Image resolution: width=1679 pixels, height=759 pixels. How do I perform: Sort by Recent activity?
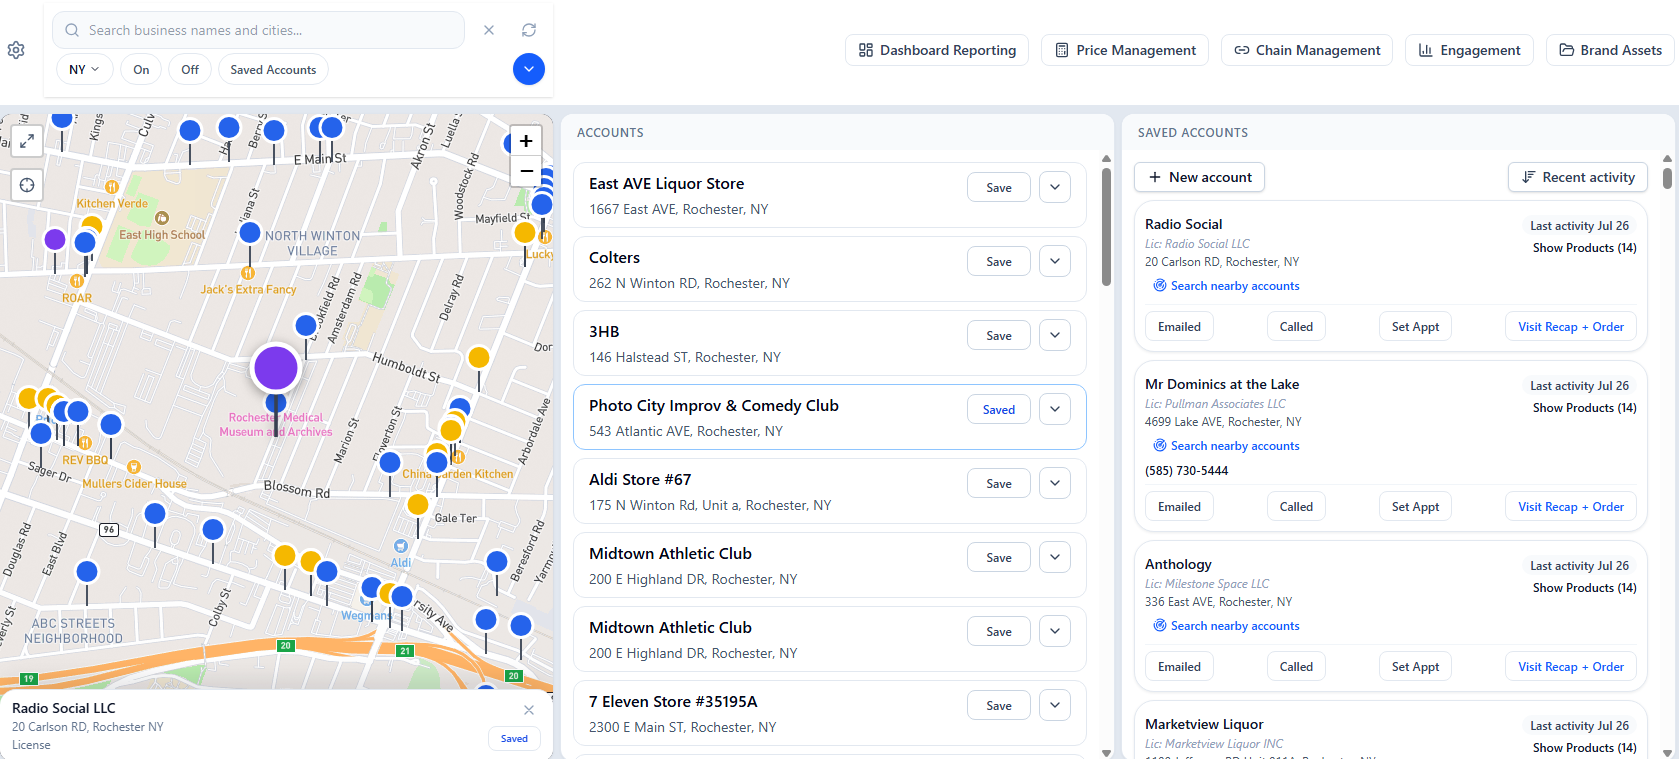(1578, 177)
